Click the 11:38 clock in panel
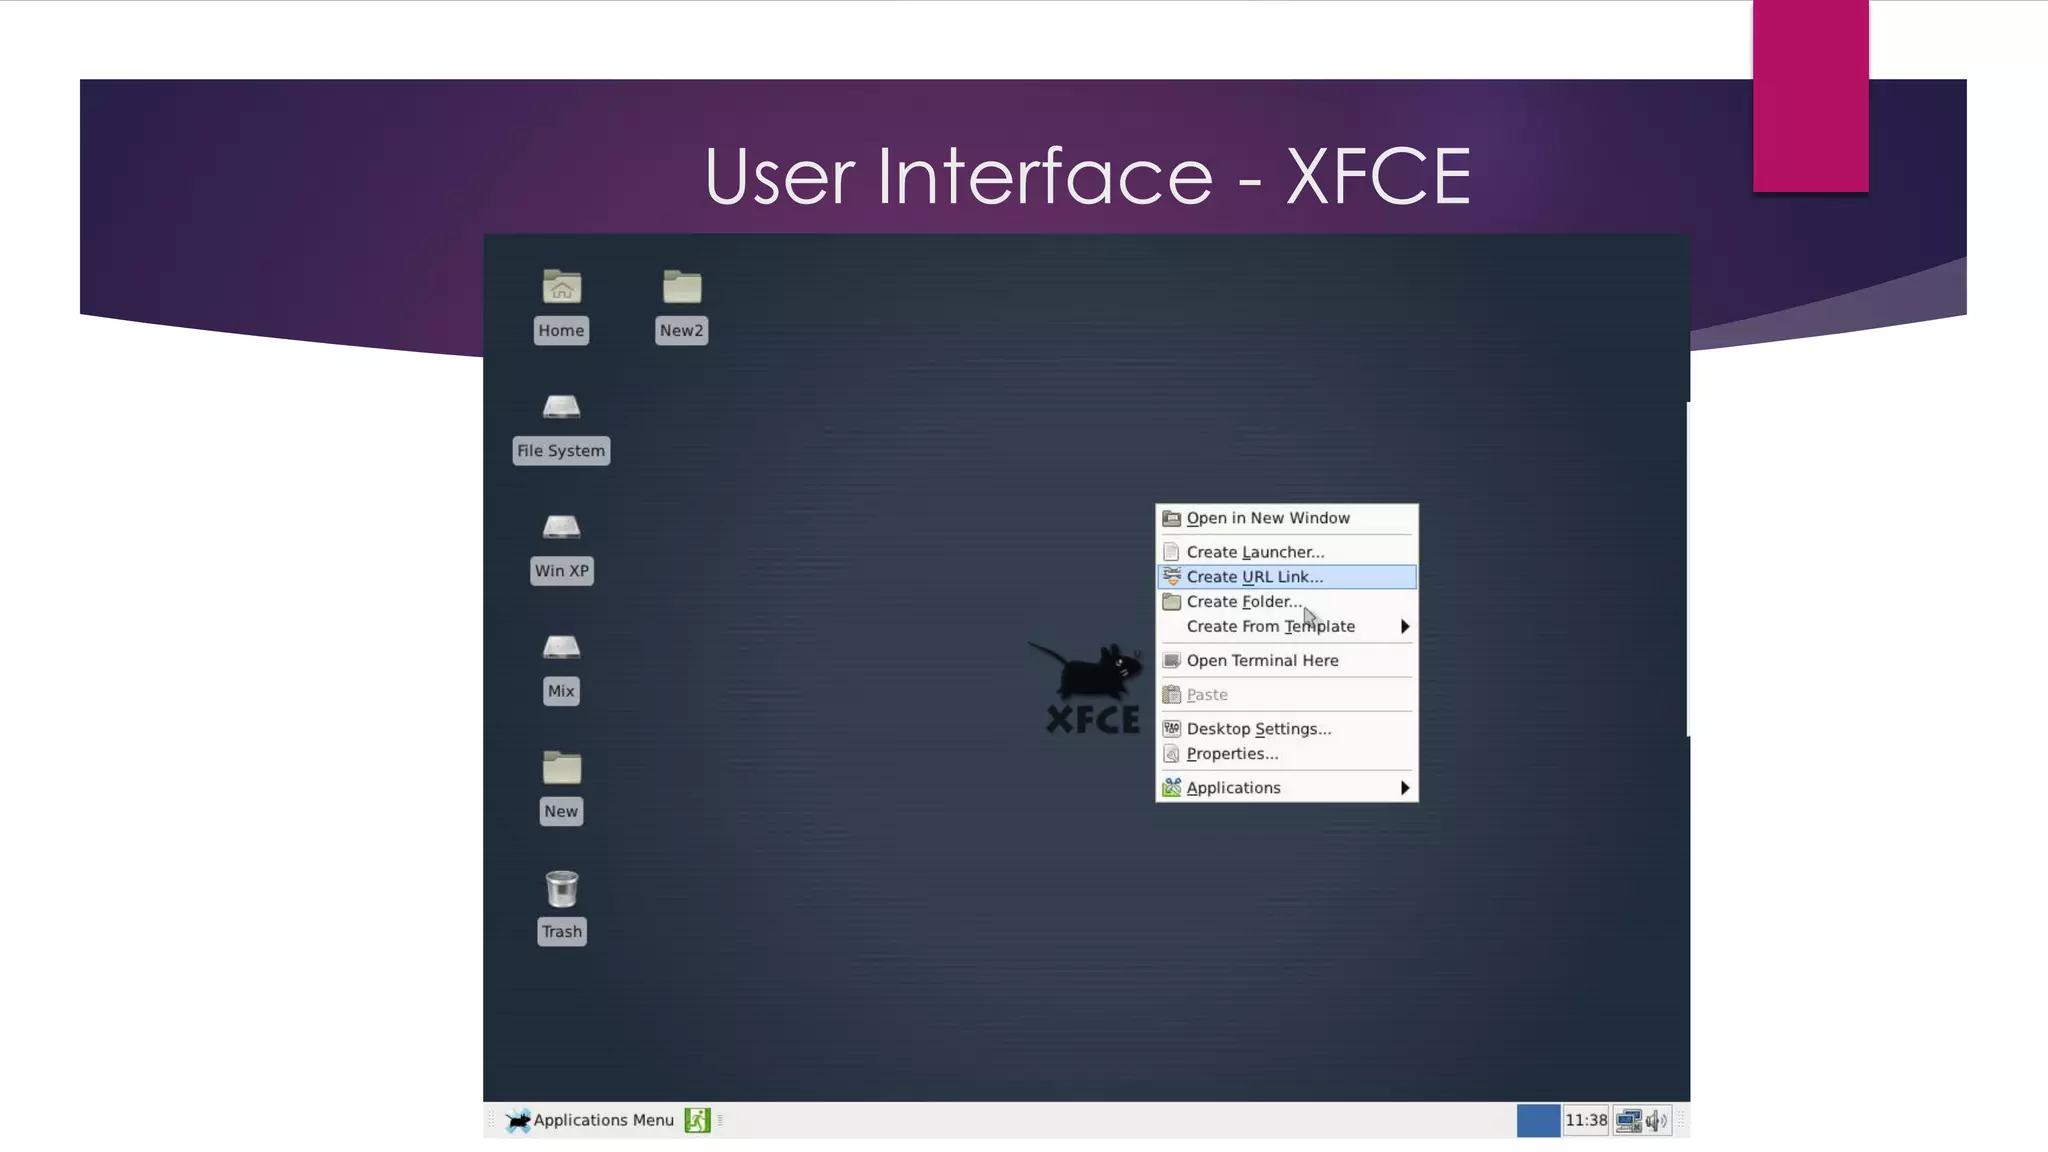Viewport: 2048px width, 1152px height. click(1585, 1120)
